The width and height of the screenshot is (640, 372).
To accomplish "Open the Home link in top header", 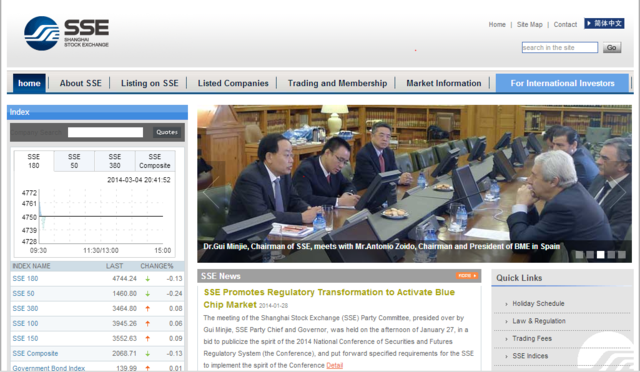I will point(497,25).
